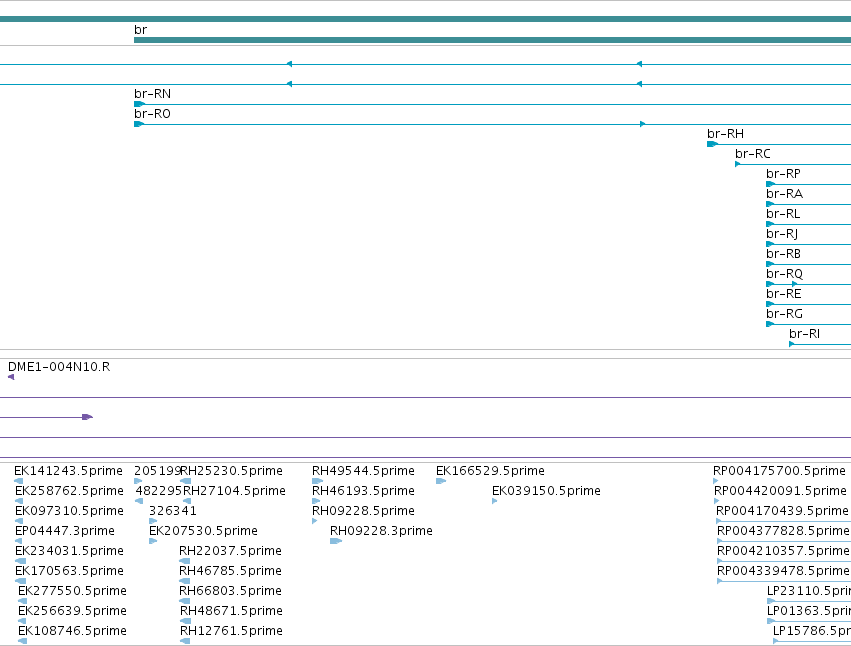The image size is (851, 646).
Task: Select RP004210357.5prime EST label
Action: (784, 552)
